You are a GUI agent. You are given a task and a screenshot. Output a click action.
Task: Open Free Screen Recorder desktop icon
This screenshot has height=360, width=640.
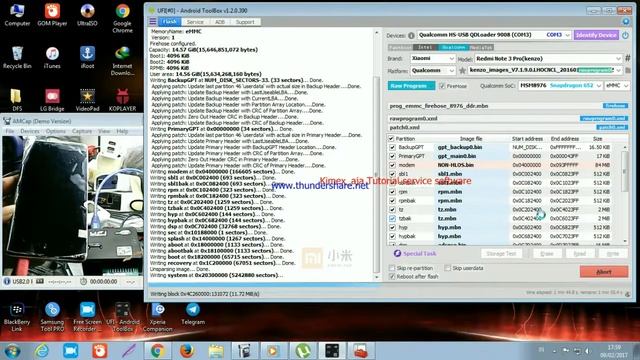(x=87, y=317)
